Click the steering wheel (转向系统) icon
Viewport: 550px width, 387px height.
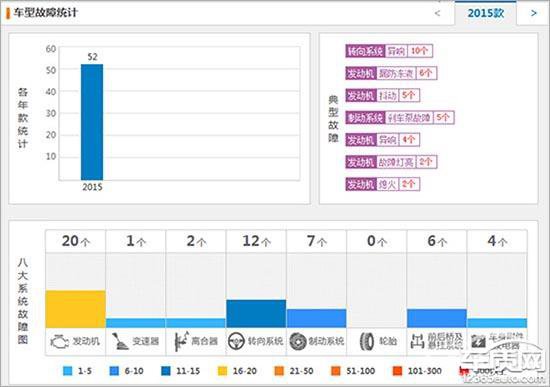tap(236, 341)
